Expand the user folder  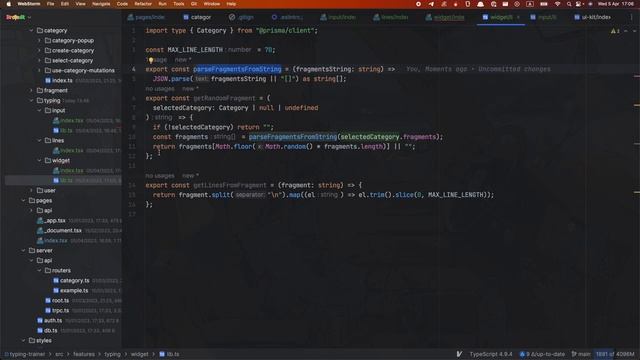click(31, 191)
